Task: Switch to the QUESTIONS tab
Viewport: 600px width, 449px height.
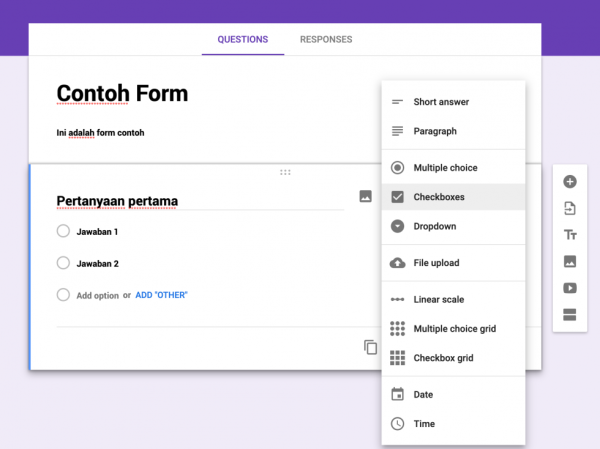Action: [243, 39]
